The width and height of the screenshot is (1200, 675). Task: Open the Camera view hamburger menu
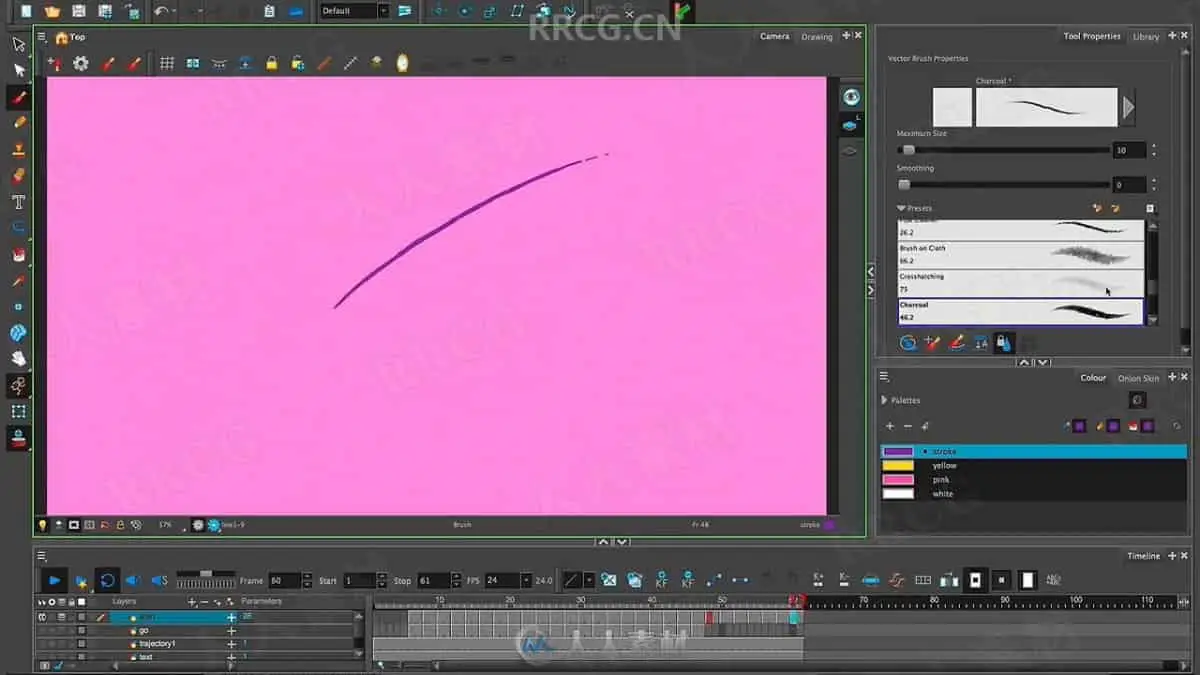pos(41,37)
